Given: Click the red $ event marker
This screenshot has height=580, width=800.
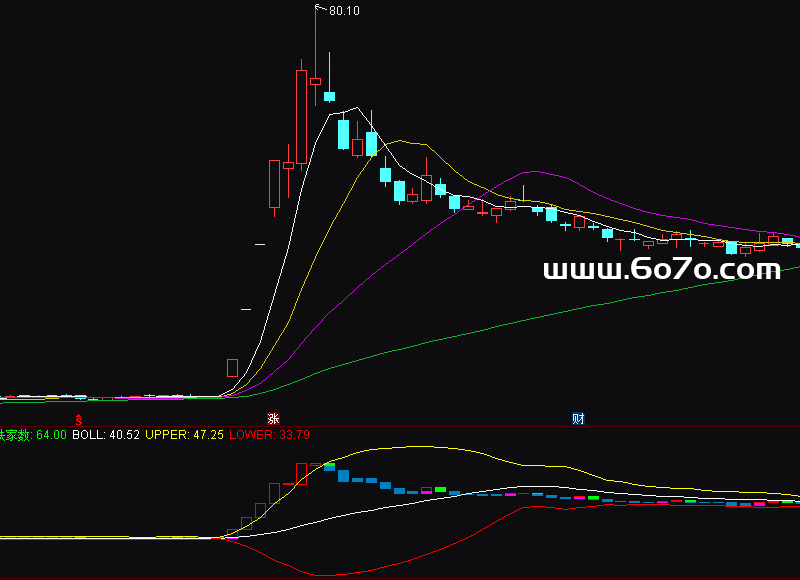Looking at the screenshot, I should pos(78,418).
